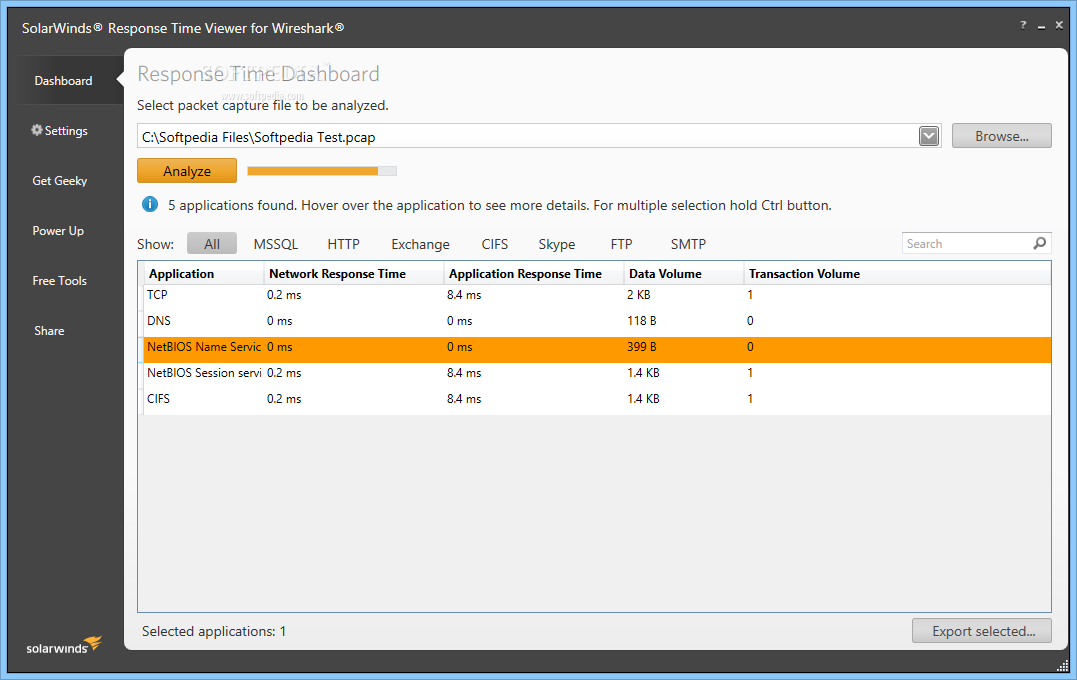Open the Power Up section
Viewport: 1077px width, 680px height.
tap(58, 231)
